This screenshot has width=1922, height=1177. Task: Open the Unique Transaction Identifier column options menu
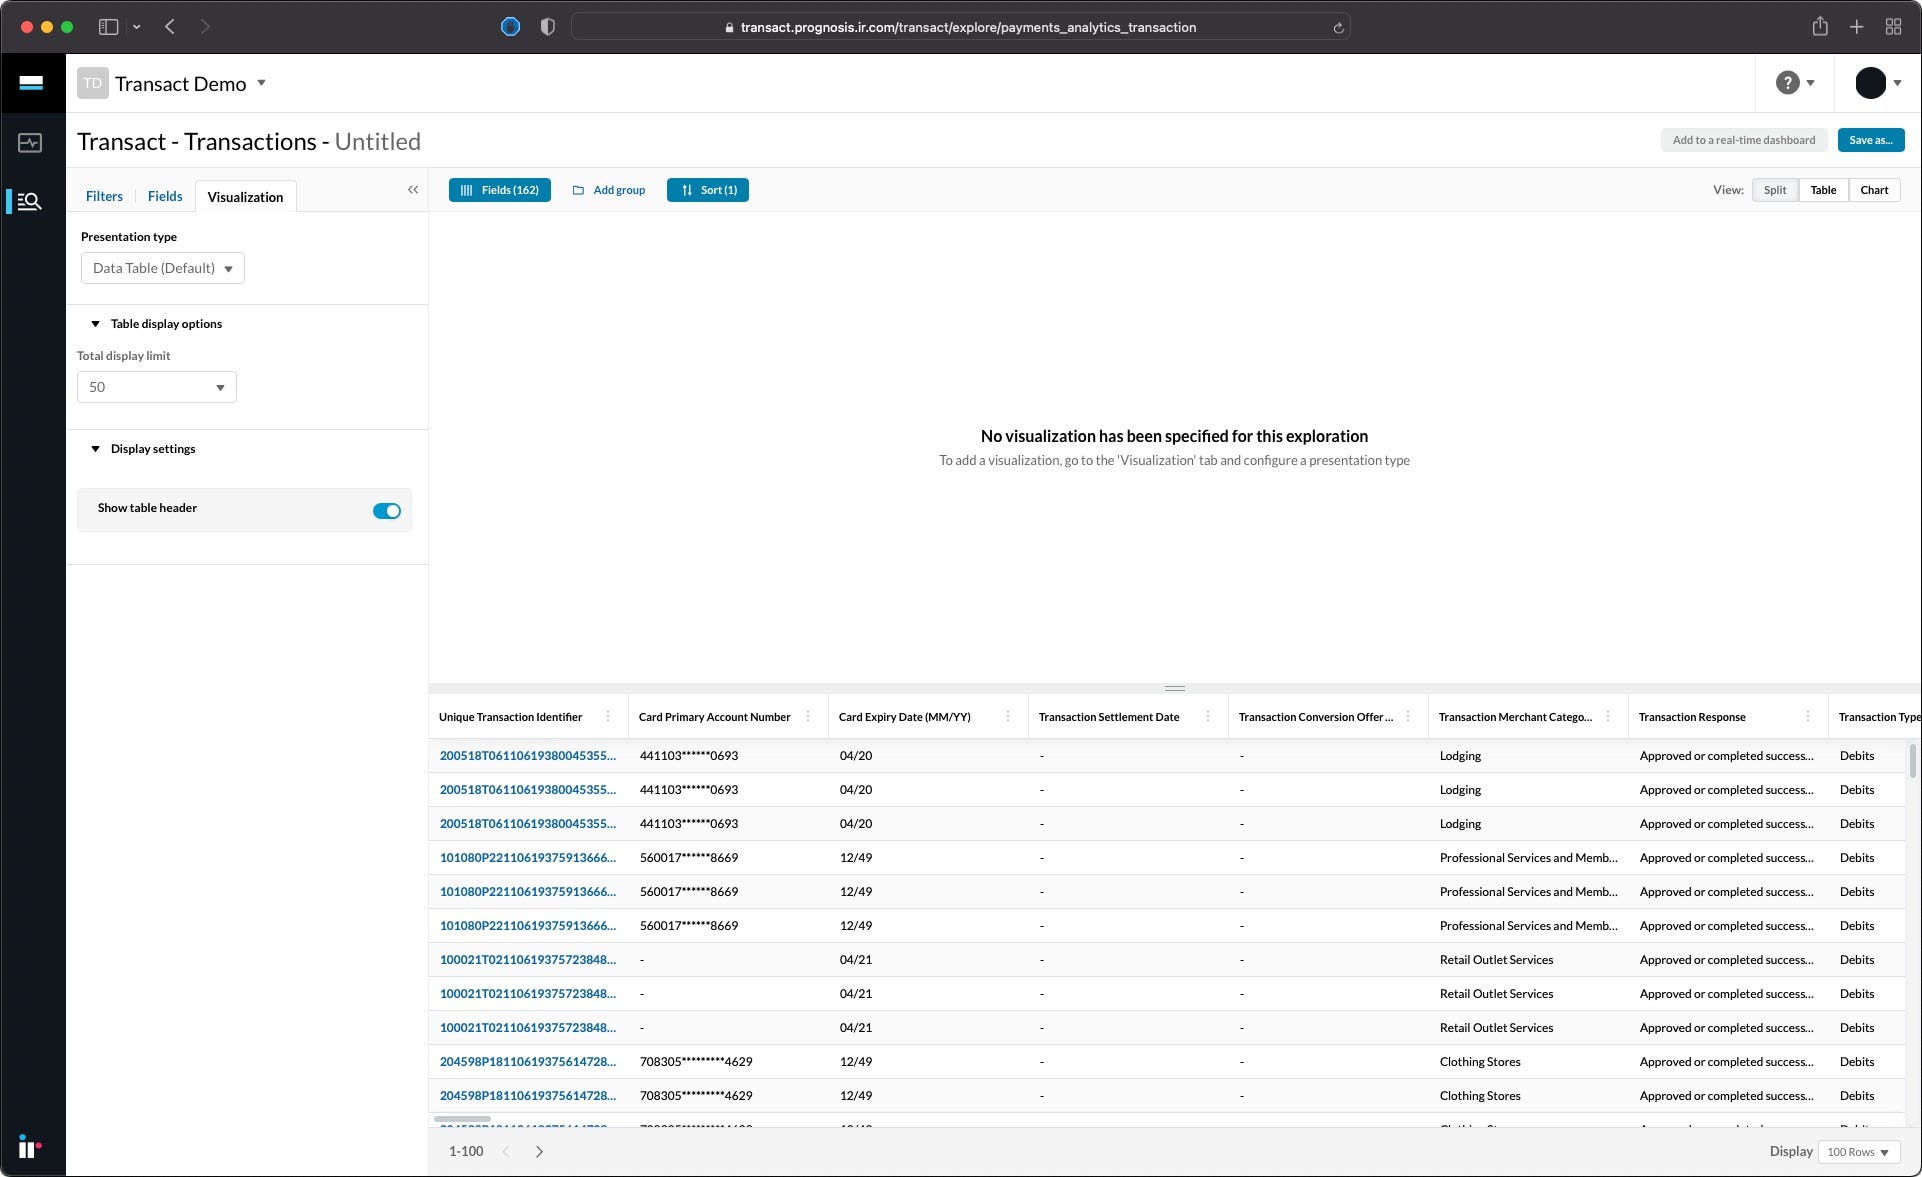[608, 716]
